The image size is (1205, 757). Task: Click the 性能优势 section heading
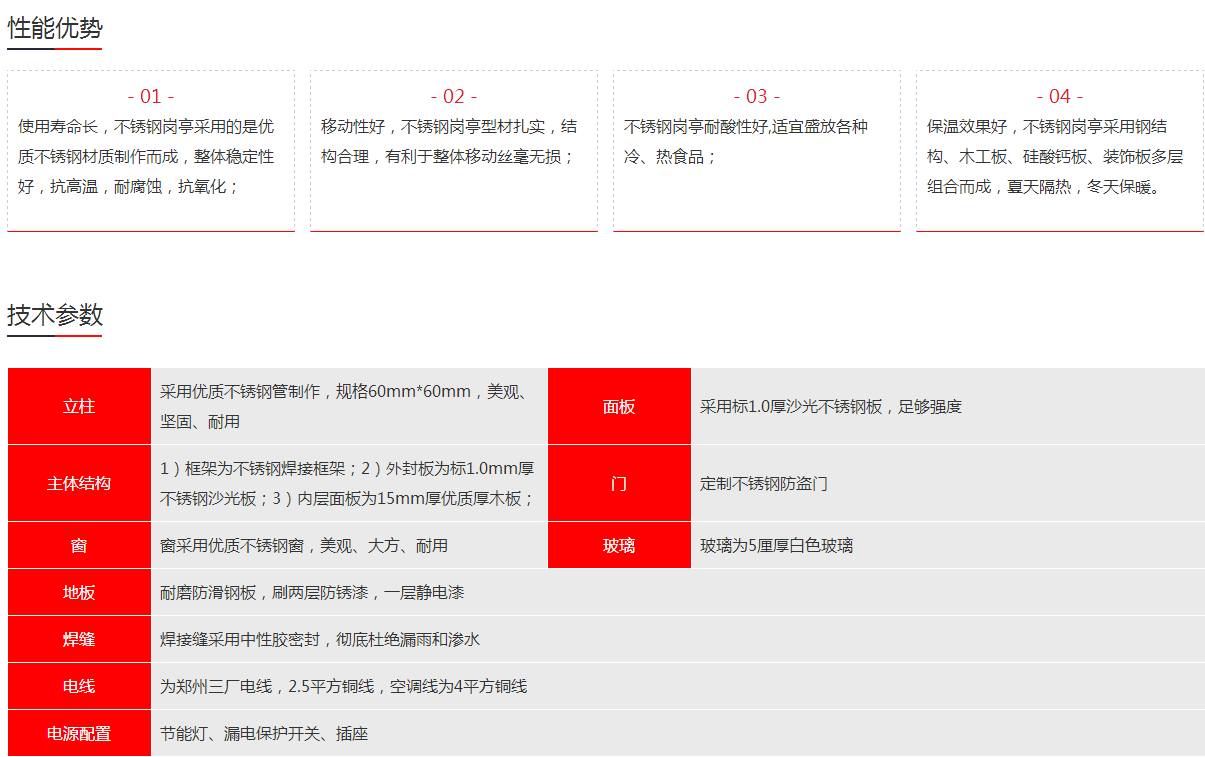coord(55,29)
